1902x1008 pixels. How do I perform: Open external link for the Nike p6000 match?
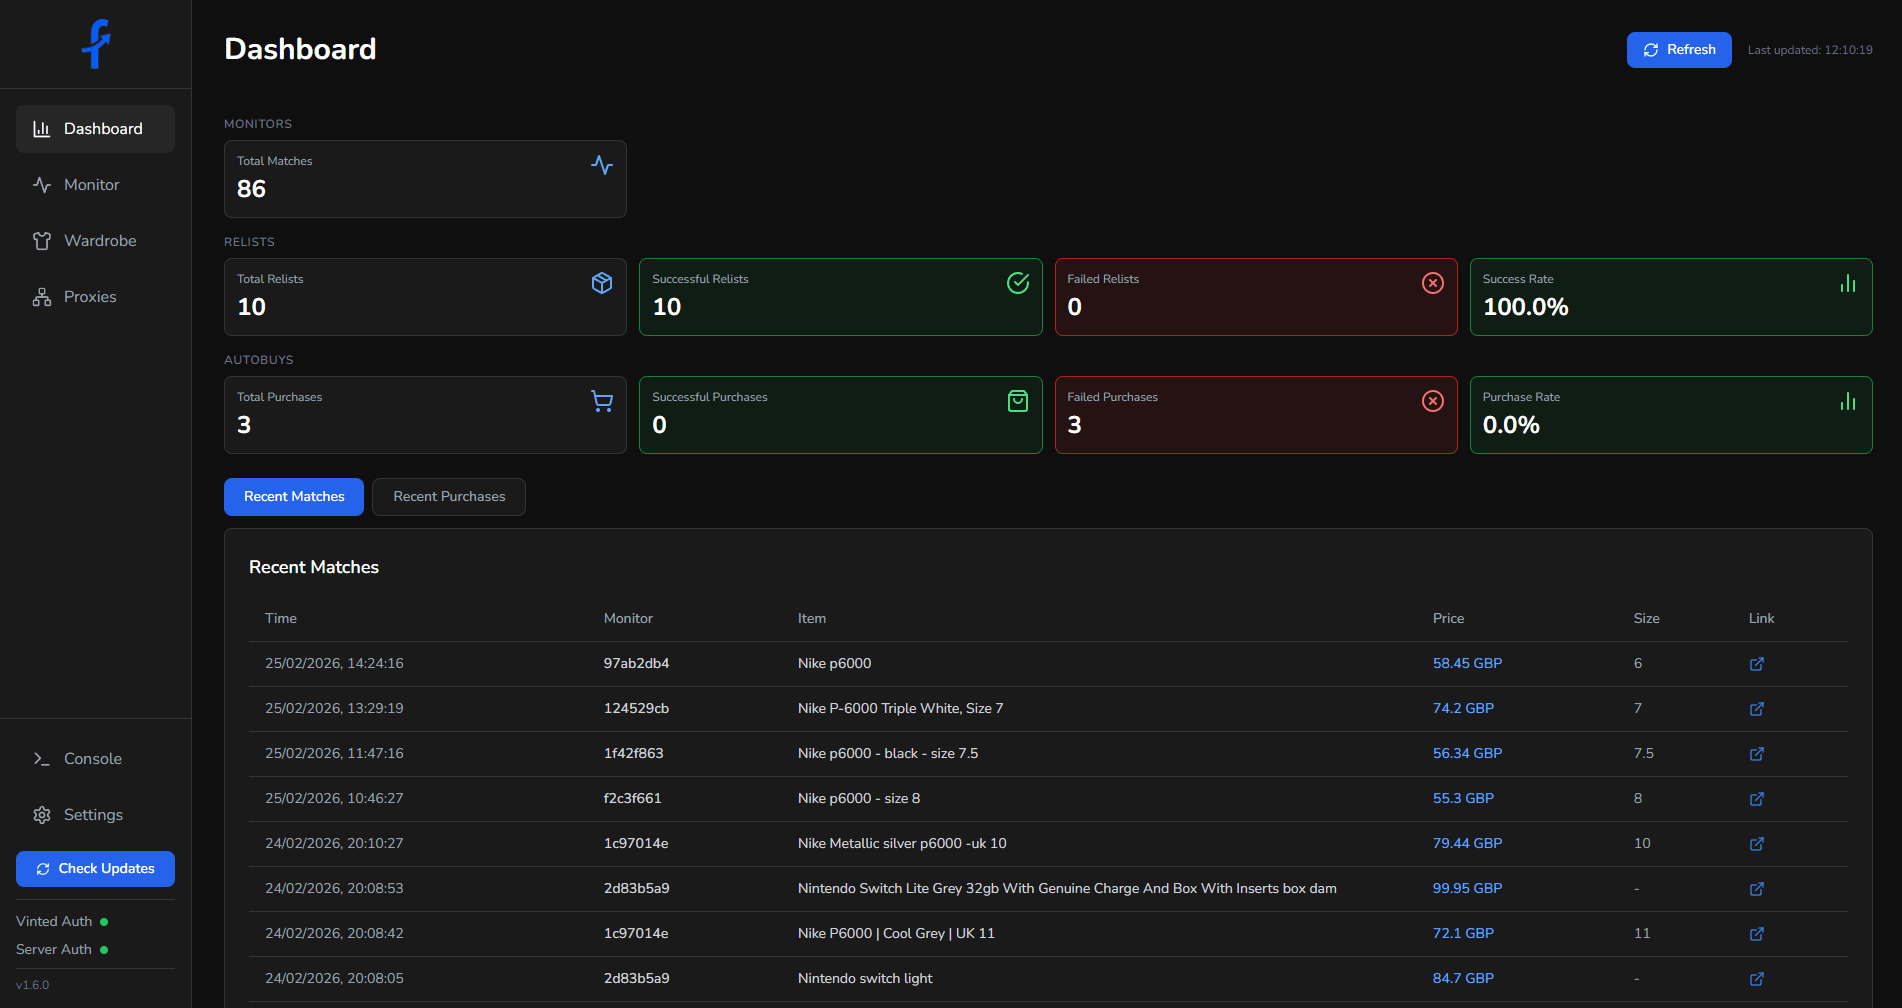tap(1757, 663)
